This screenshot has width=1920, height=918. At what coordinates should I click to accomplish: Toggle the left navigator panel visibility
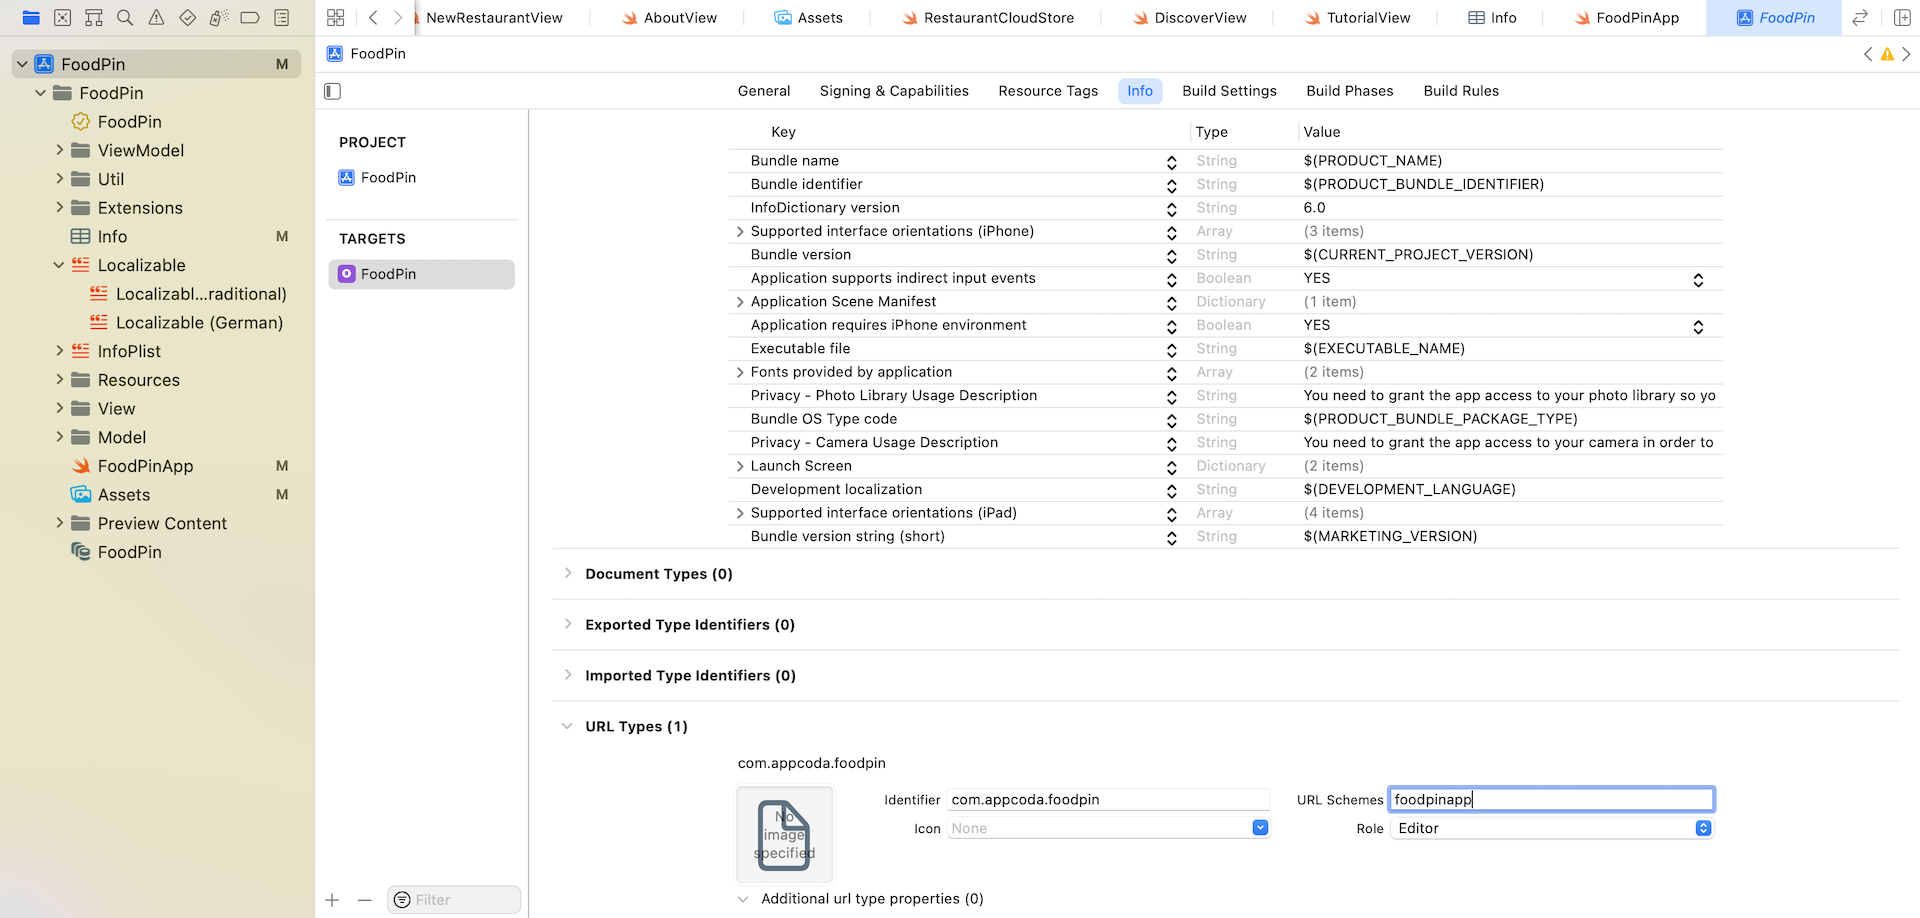tap(331, 90)
